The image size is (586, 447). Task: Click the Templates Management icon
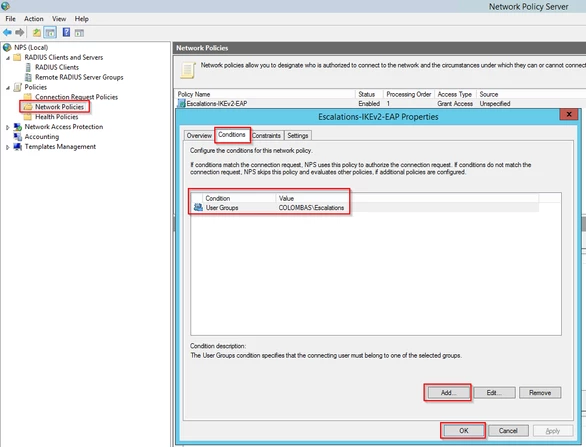pyautogui.click(x=18, y=147)
